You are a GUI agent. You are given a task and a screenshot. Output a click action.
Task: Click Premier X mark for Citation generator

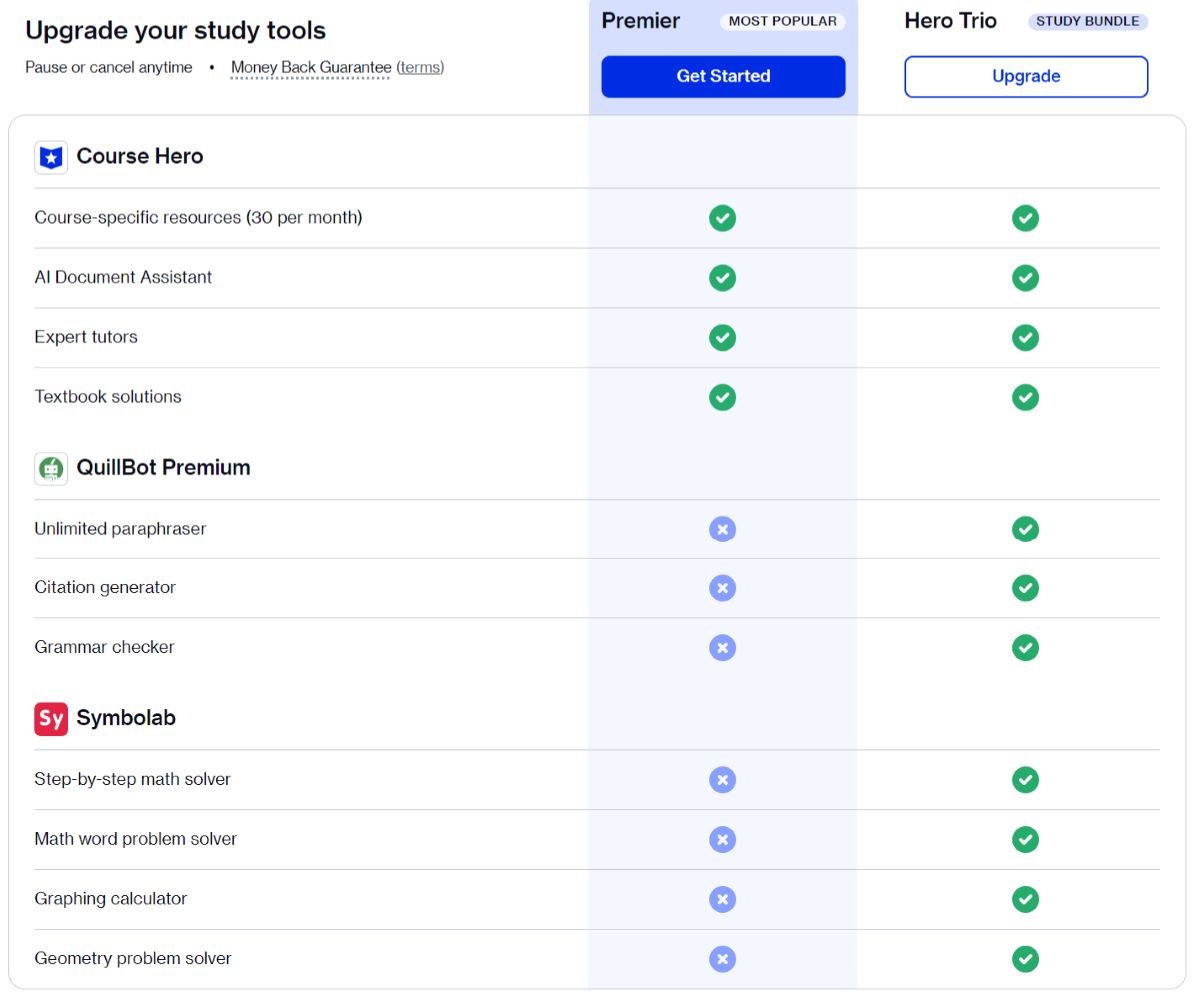(722, 588)
